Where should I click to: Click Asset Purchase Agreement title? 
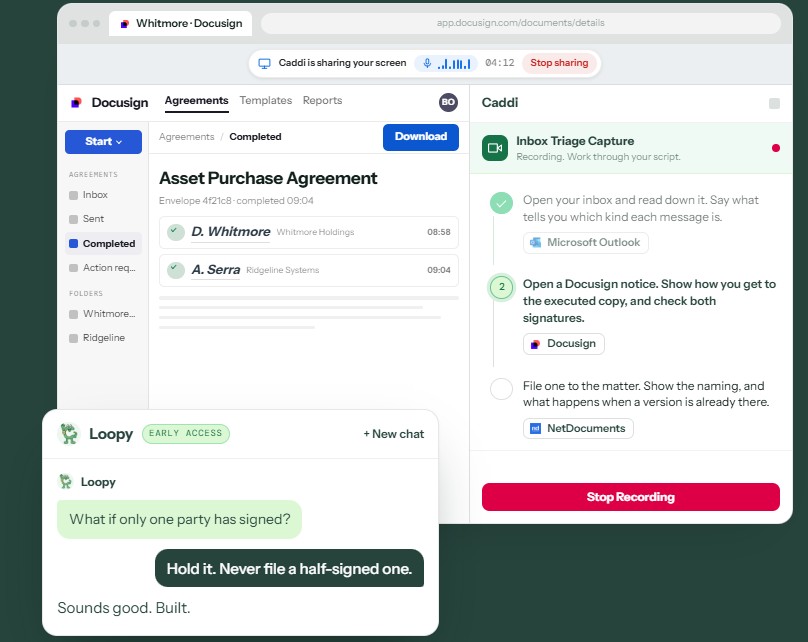[x=268, y=178]
